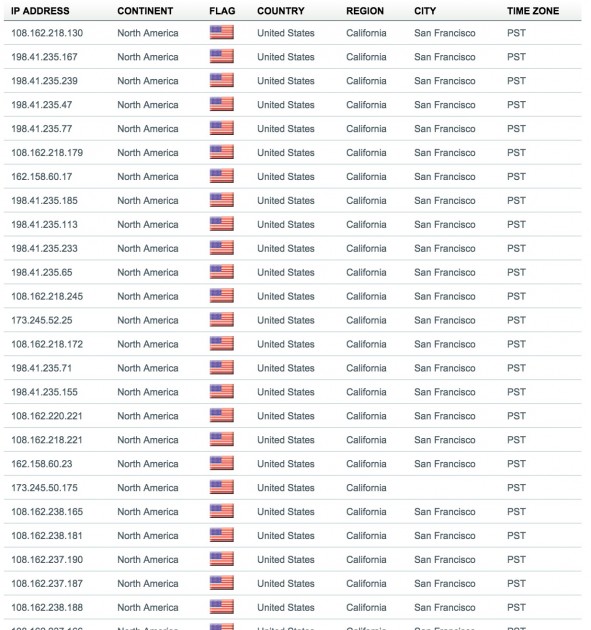
Task: Select IP address 198.41.235.239
Action: 44,81
